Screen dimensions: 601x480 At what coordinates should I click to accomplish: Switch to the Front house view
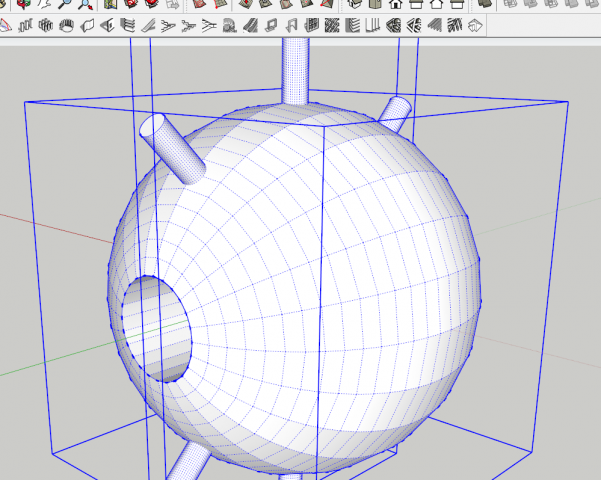[x=396, y=4]
